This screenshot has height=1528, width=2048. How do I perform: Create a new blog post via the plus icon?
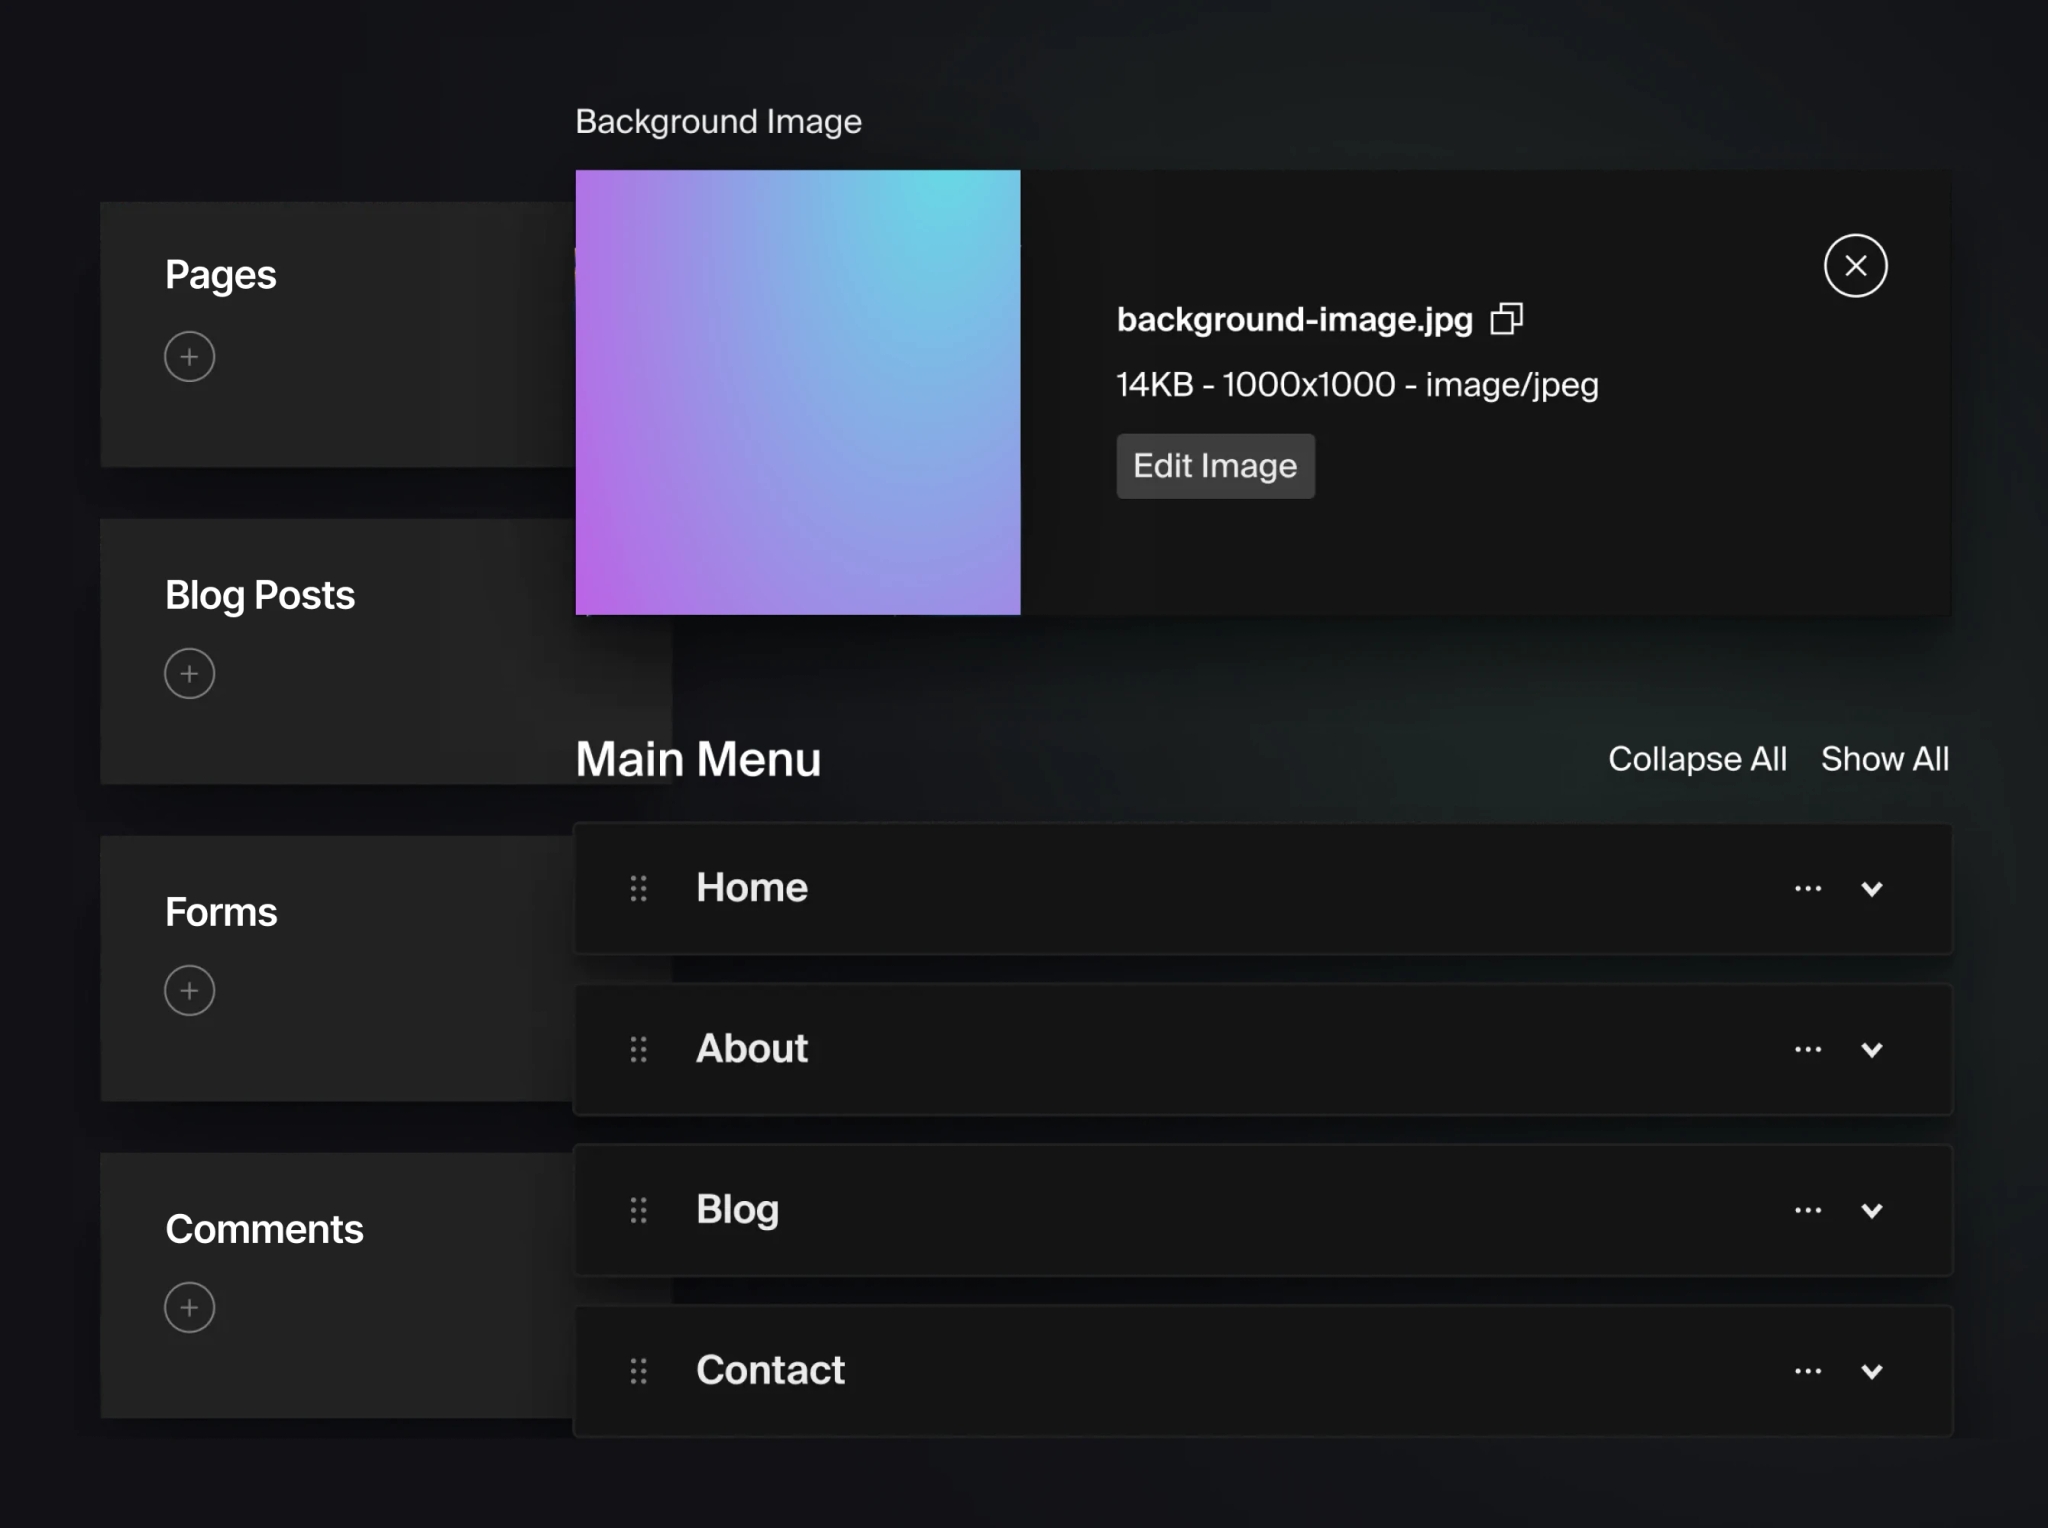[189, 674]
